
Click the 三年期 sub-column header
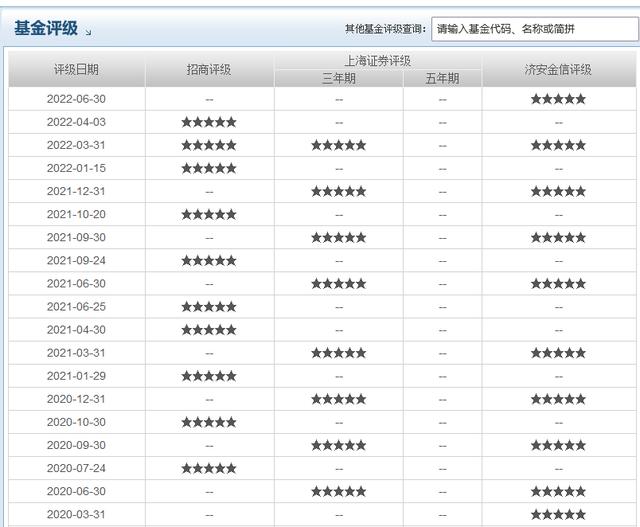coord(339,78)
